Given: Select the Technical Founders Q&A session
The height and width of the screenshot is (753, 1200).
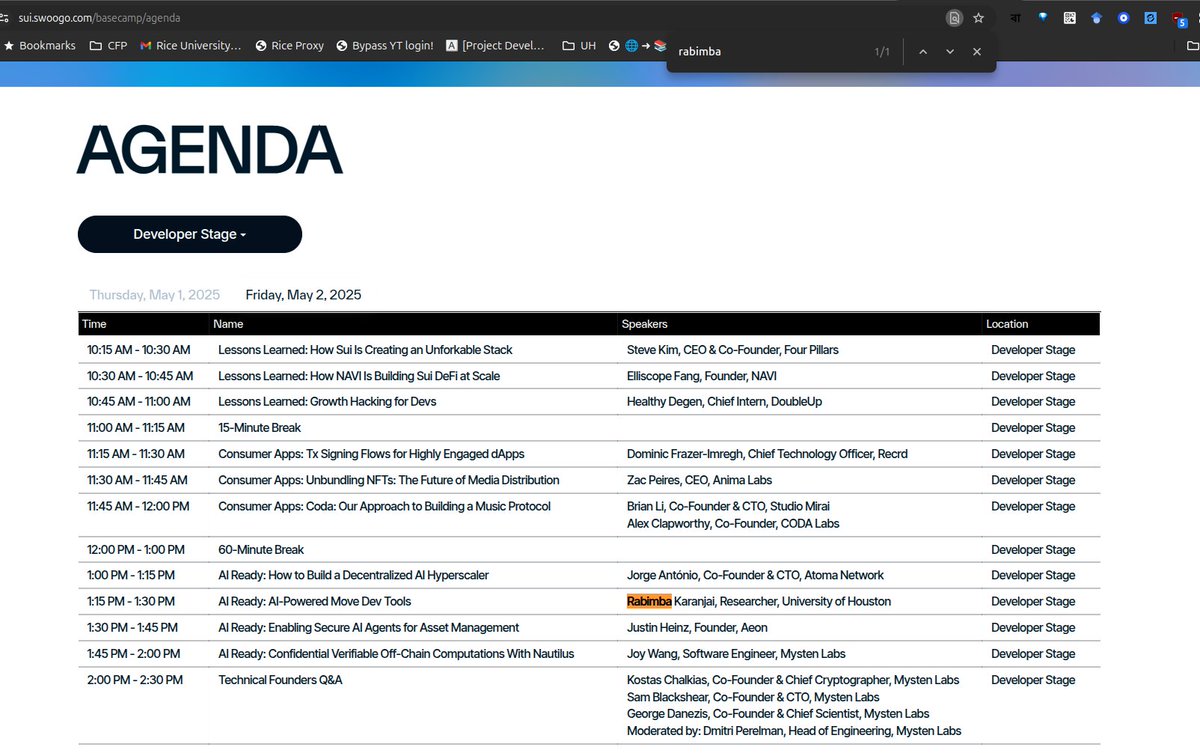Looking at the screenshot, I should pos(281,680).
